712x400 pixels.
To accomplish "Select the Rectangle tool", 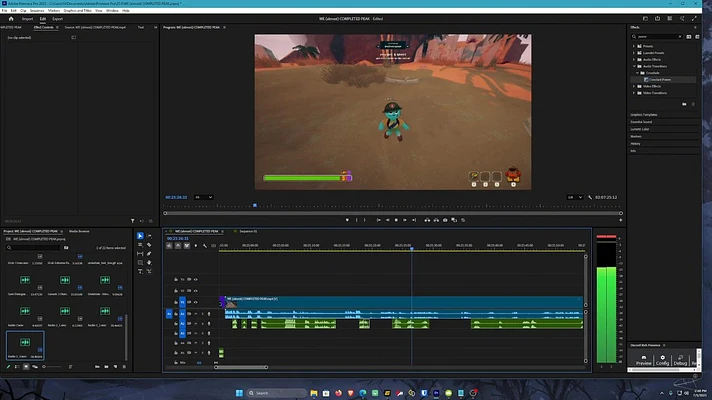I will tap(140, 262).
